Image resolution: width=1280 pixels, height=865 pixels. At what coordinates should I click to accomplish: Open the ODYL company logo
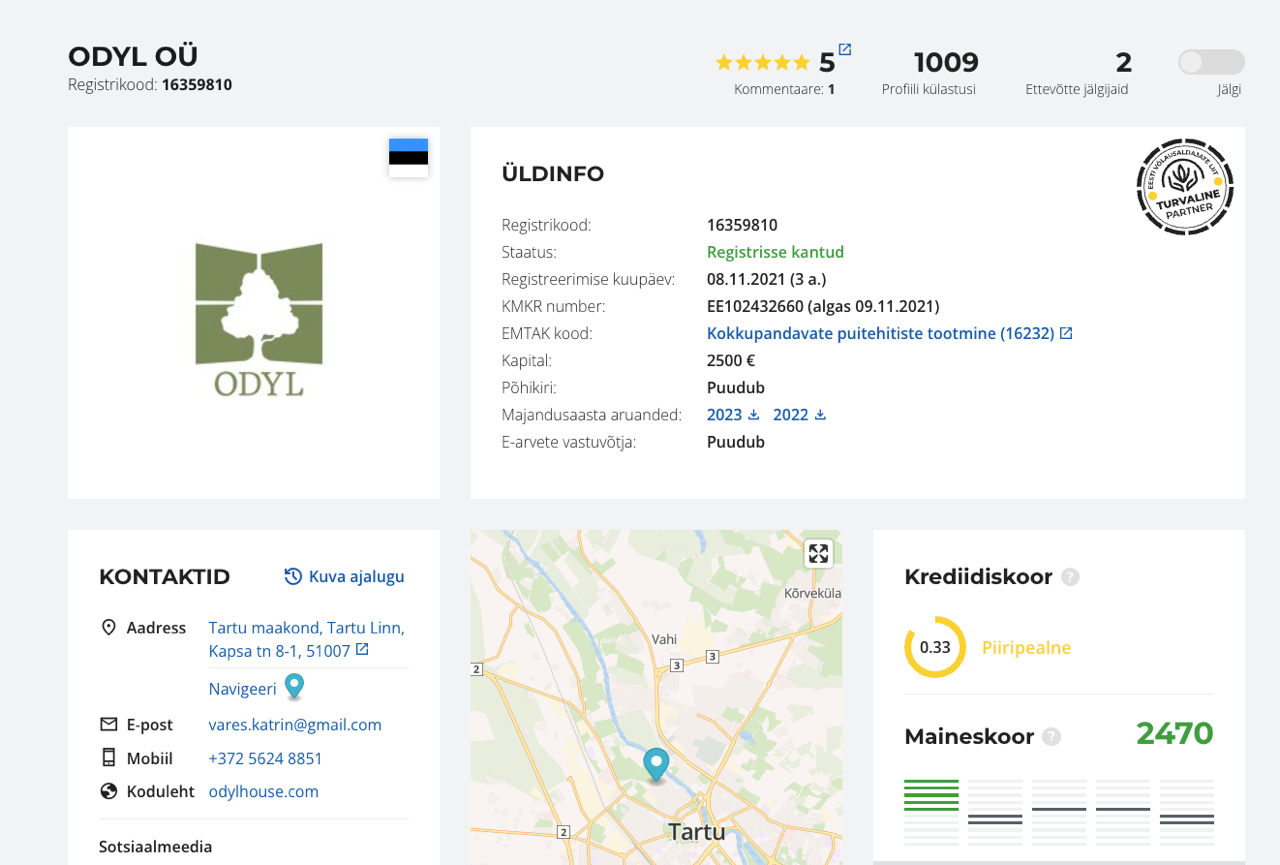coord(259,319)
